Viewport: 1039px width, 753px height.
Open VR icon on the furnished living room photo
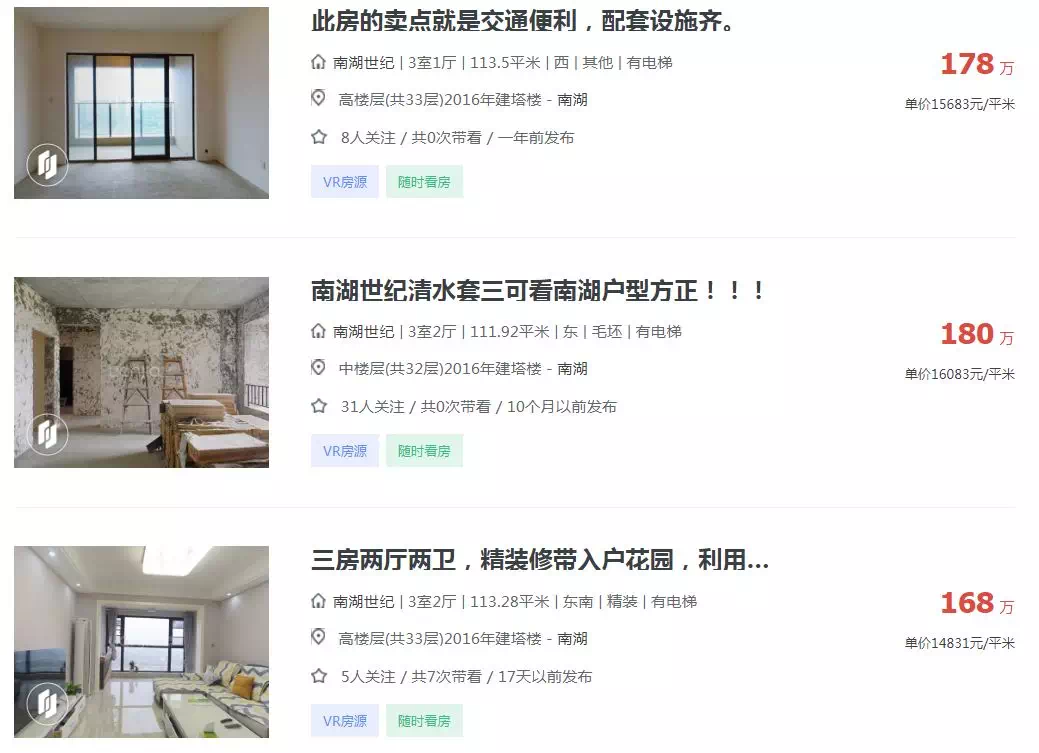tap(47, 703)
